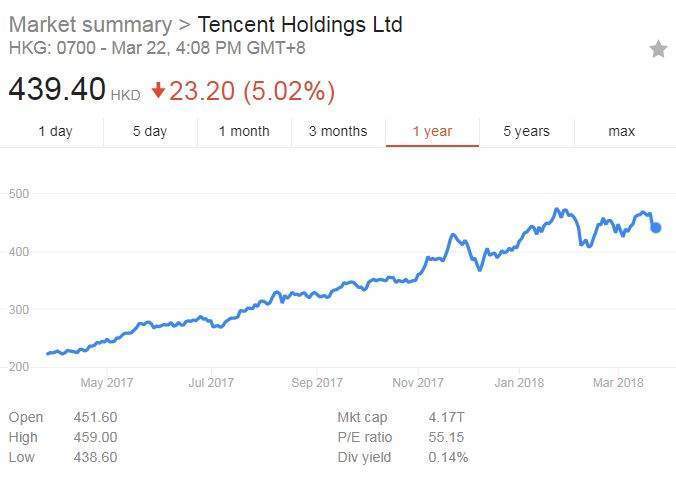
Task: Switch to the 1 day tab
Action: pyautogui.click(x=55, y=131)
